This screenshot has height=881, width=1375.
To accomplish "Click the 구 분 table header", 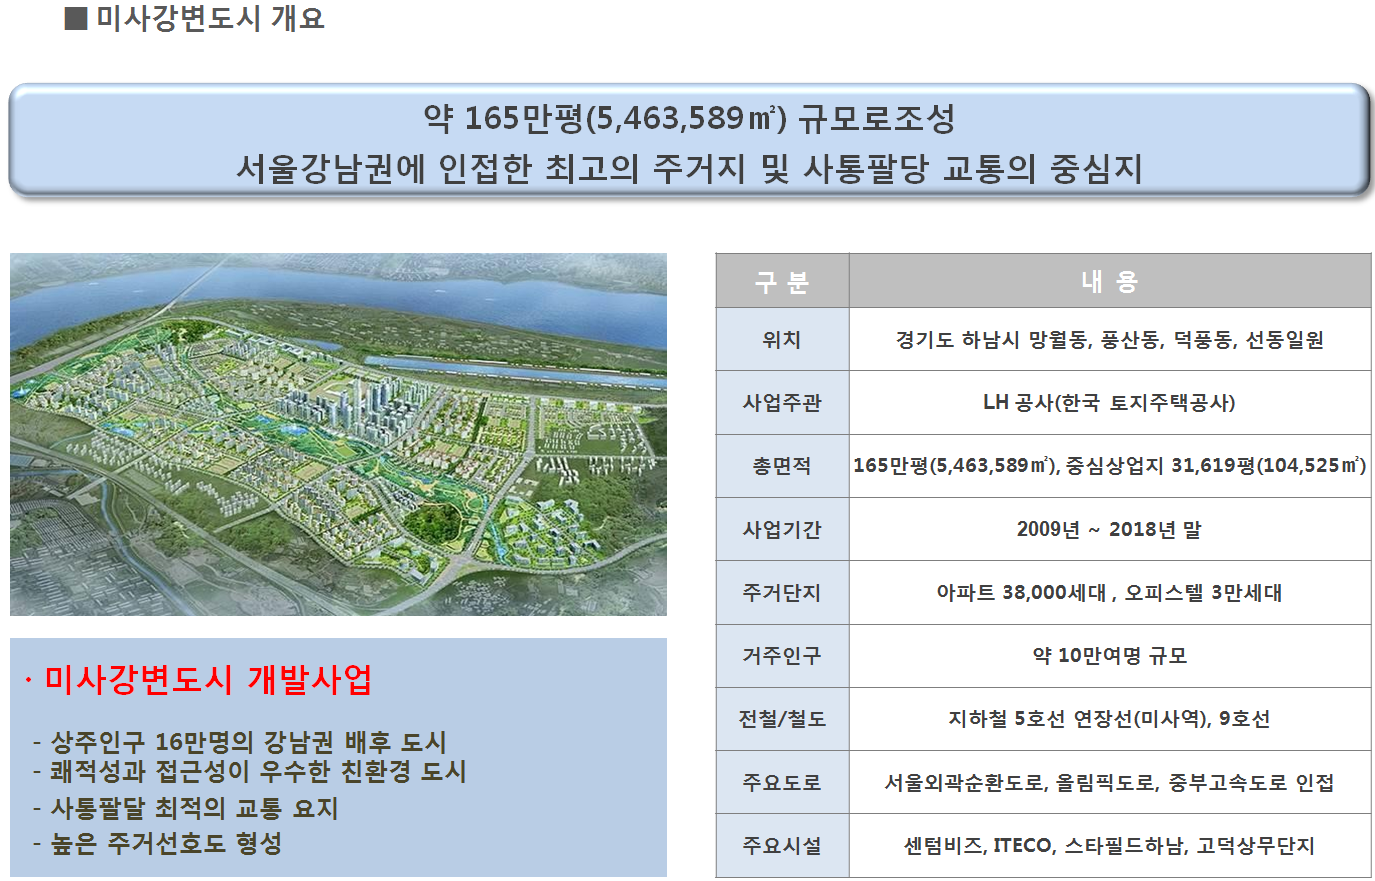I will point(782,281).
